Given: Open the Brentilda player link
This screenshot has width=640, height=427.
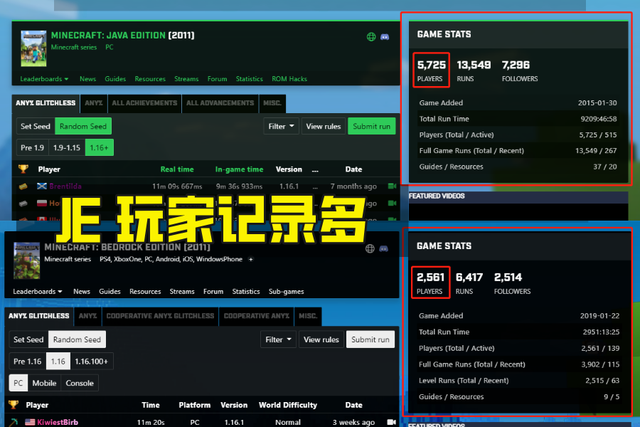Looking at the screenshot, I should click(x=65, y=186).
